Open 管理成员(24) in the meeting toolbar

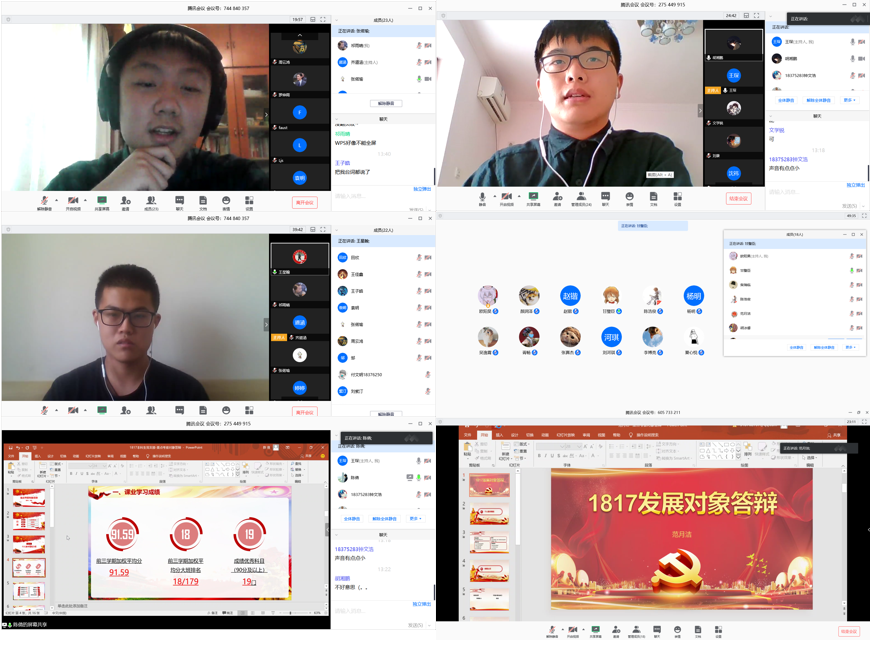click(581, 197)
